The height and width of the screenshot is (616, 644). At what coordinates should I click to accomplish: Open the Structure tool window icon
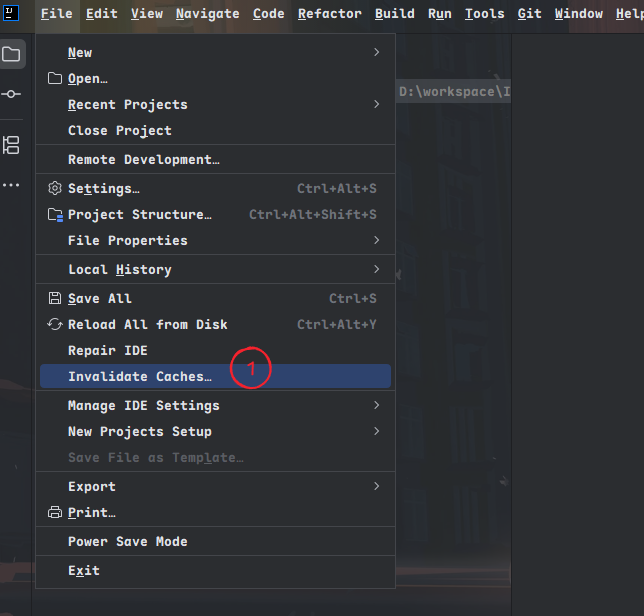pos(12,145)
